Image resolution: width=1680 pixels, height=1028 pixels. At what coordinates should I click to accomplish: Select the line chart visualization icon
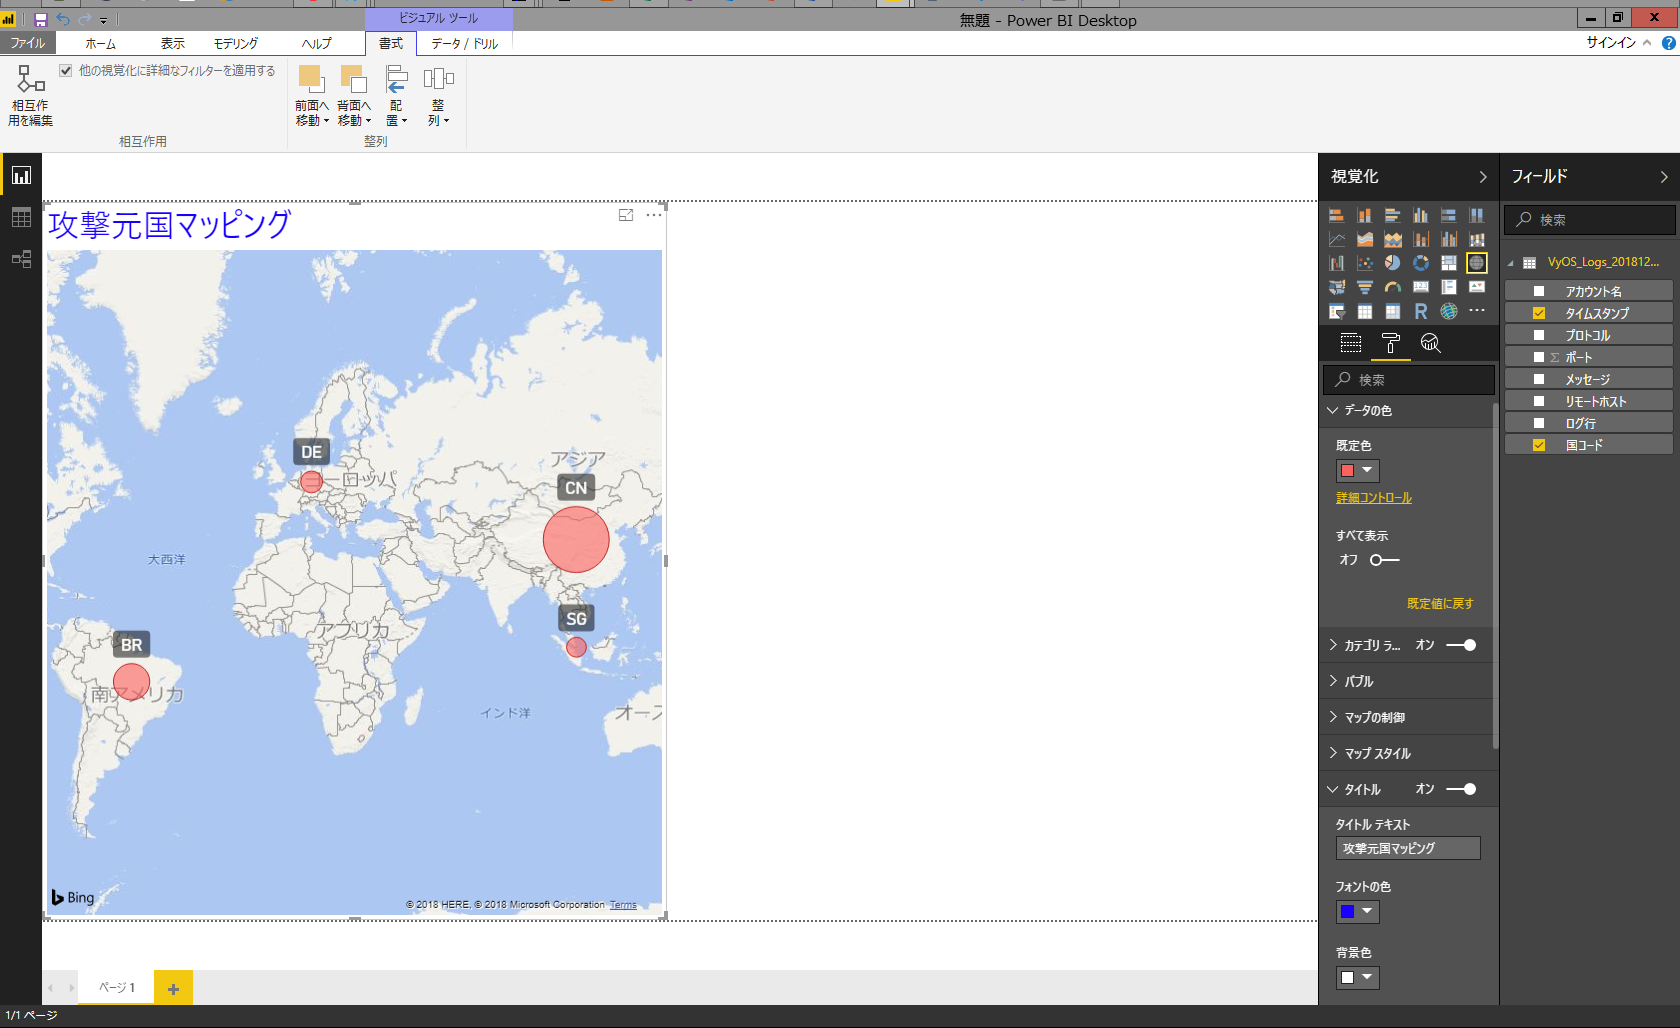1336,239
